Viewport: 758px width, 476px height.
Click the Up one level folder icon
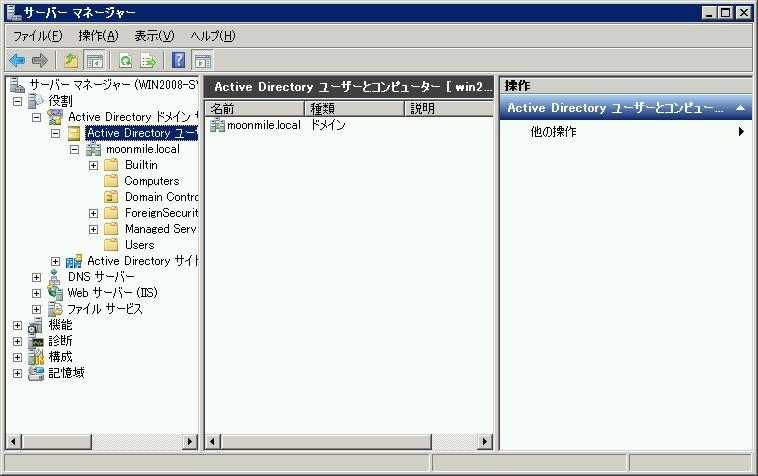tap(71, 60)
